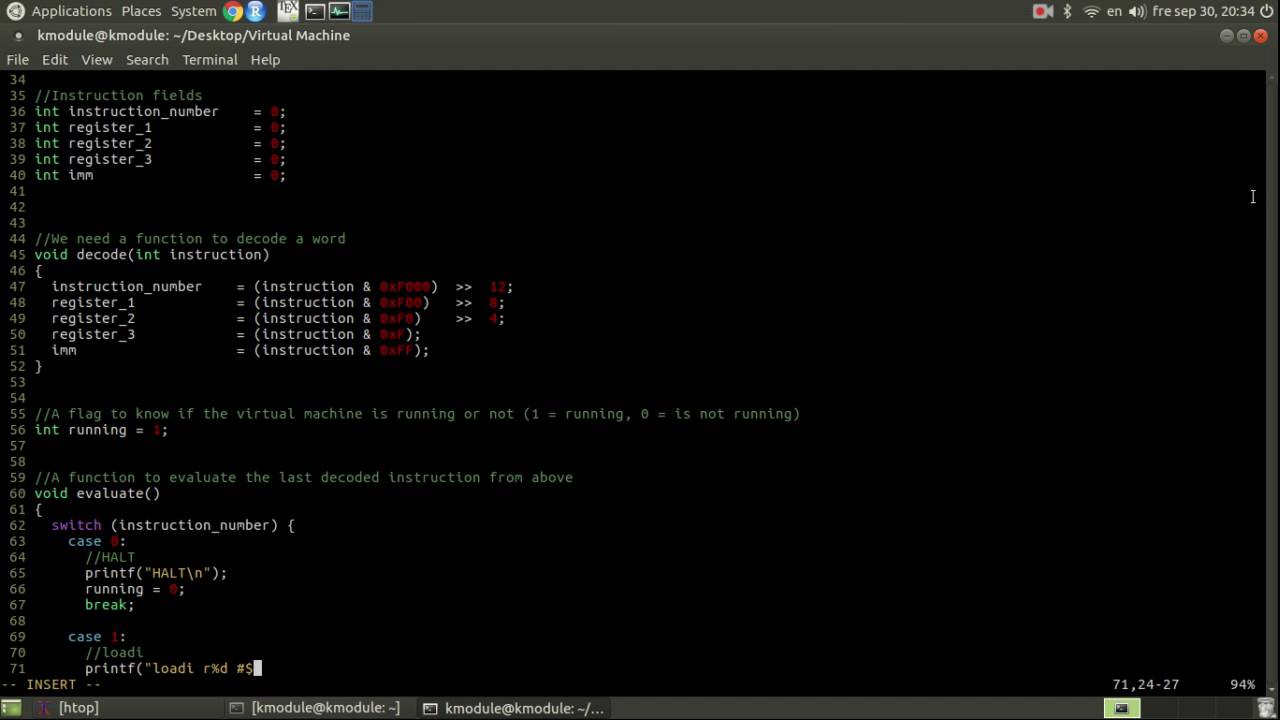Viewport: 1280px width, 720px height.
Task: Click 'imm' assignment on line 51
Action: tap(240, 350)
